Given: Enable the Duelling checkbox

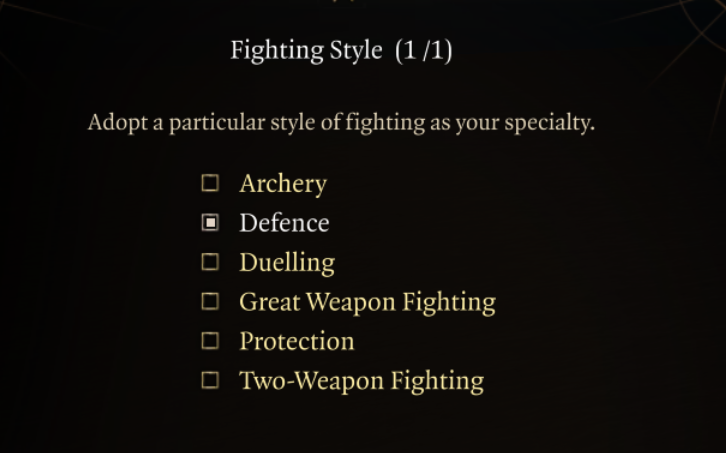Looking at the screenshot, I should point(210,262).
